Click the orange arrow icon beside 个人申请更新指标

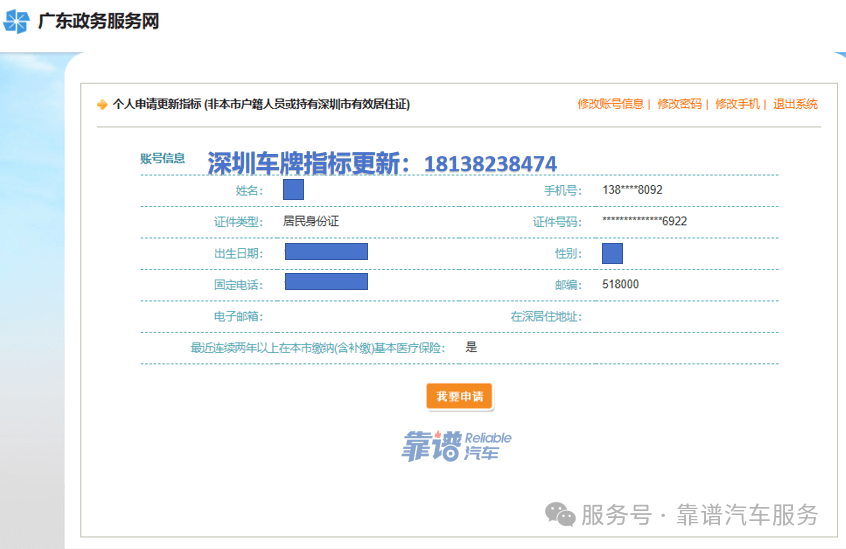click(102, 105)
